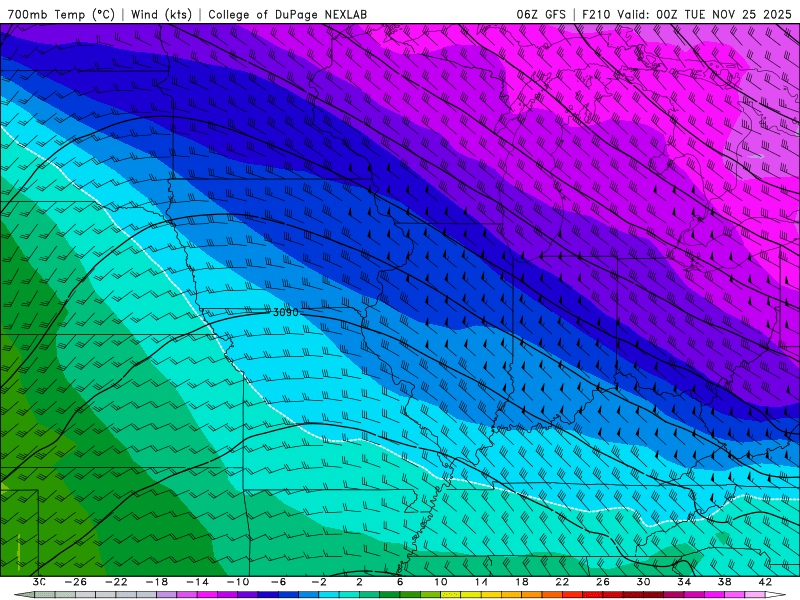The height and width of the screenshot is (600, 800).
Task: Click the '-2' colorbar scale label
Action: (x=319, y=582)
